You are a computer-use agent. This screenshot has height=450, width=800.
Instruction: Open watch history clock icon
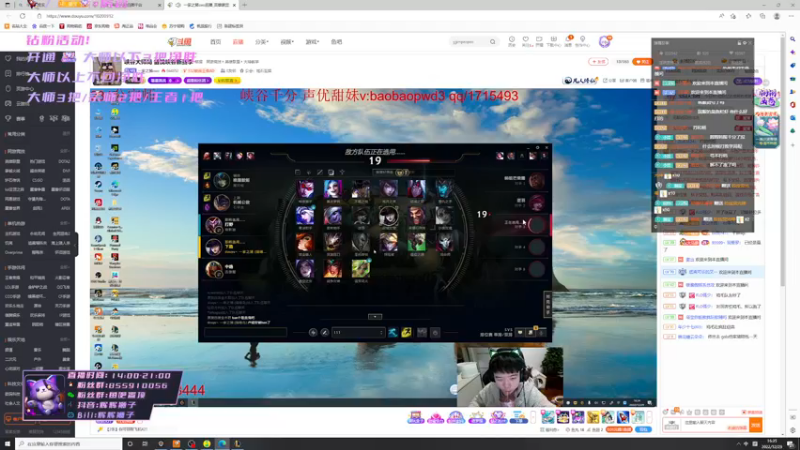512,41
